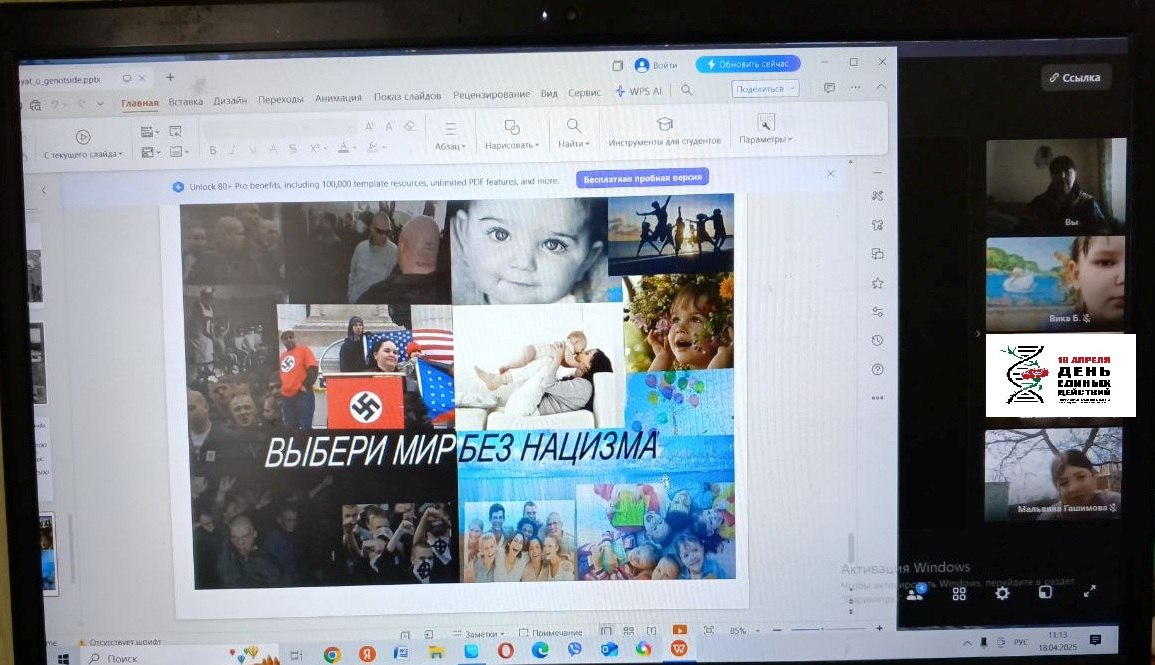Screen dimensions: 1155x665
Task: Fit slide to window icon in status bar
Action: coord(709,630)
